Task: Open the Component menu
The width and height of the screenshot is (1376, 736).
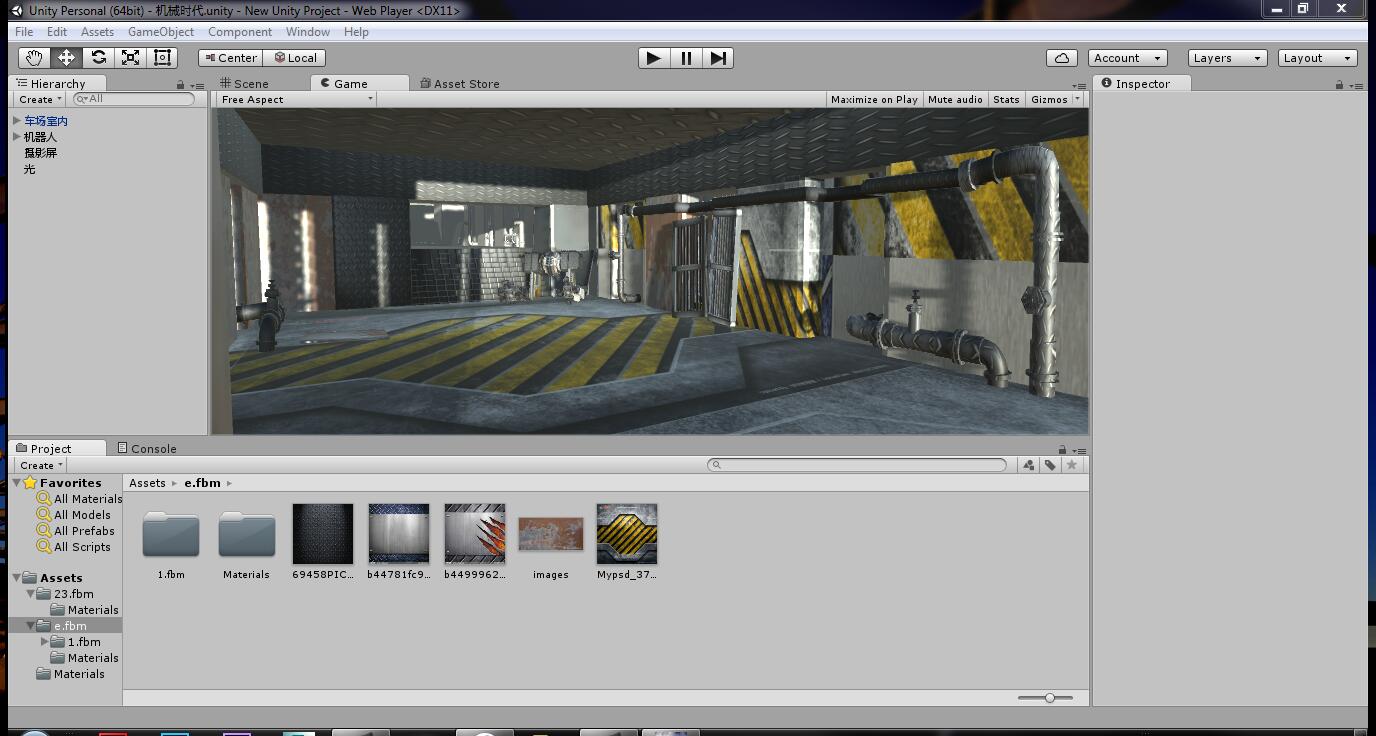Action: 240,32
